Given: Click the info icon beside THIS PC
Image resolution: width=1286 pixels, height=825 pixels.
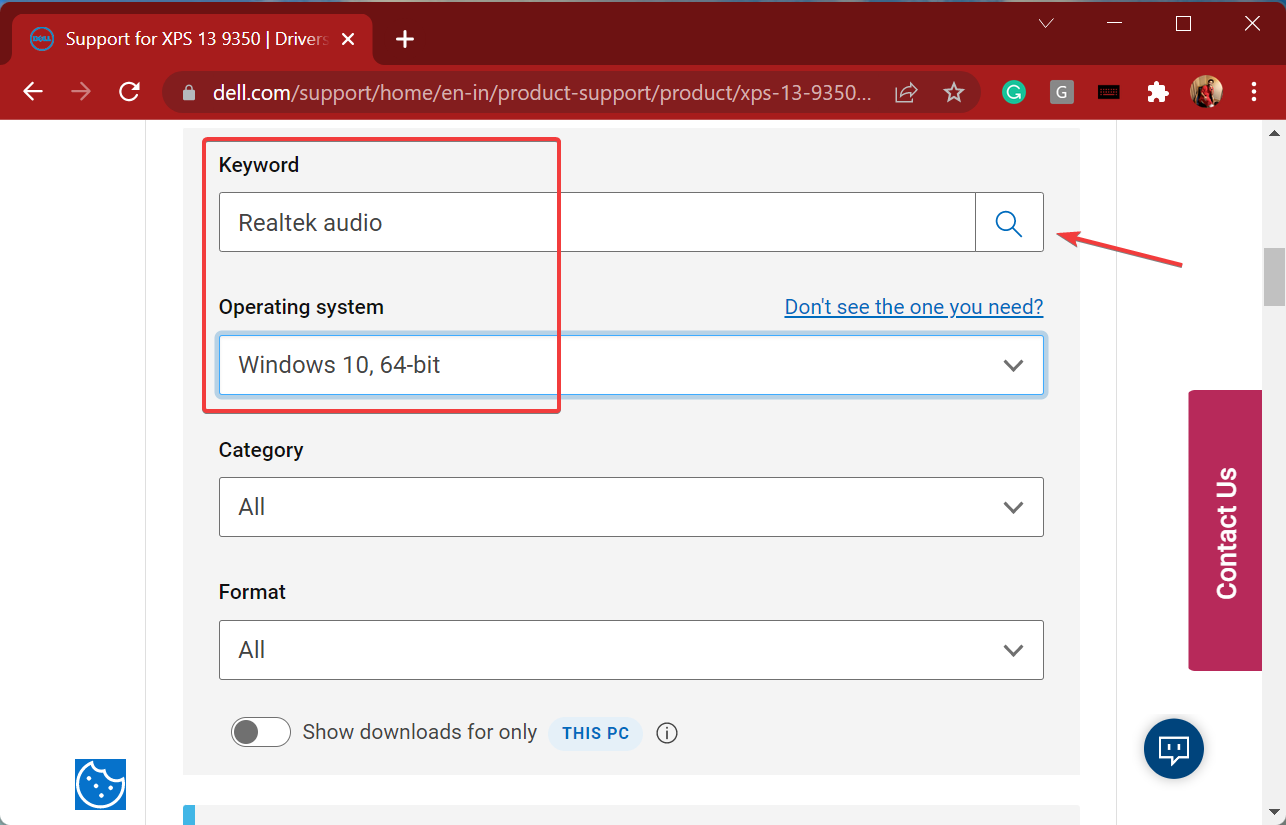Looking at the screenshot, I should [667, 733].
